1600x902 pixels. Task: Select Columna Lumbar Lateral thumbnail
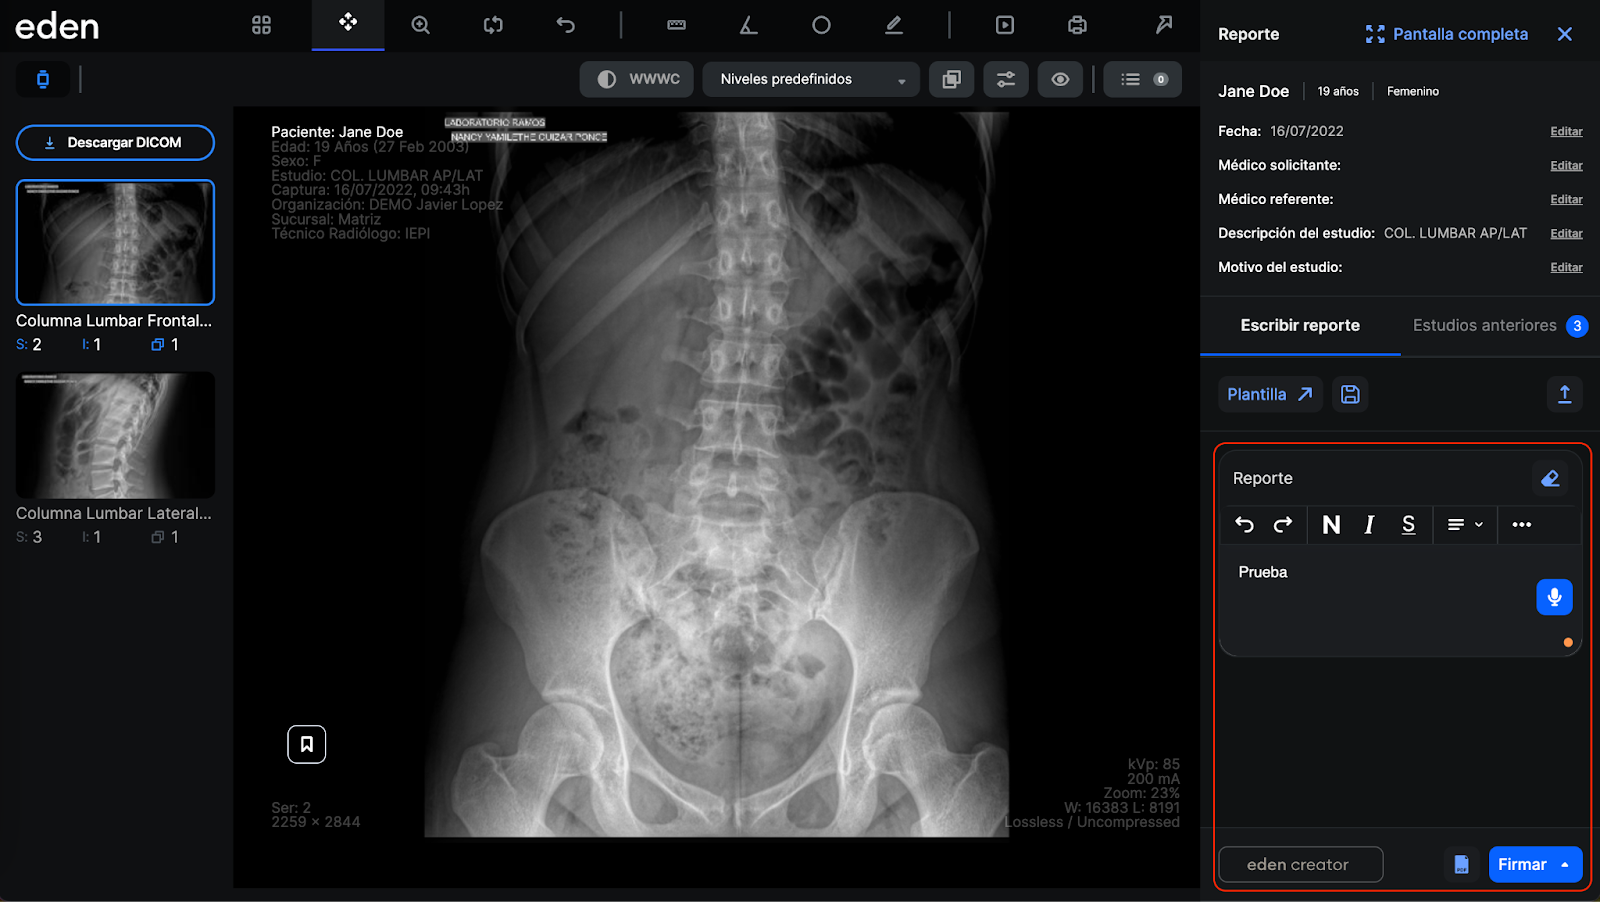tap(115, 435)
